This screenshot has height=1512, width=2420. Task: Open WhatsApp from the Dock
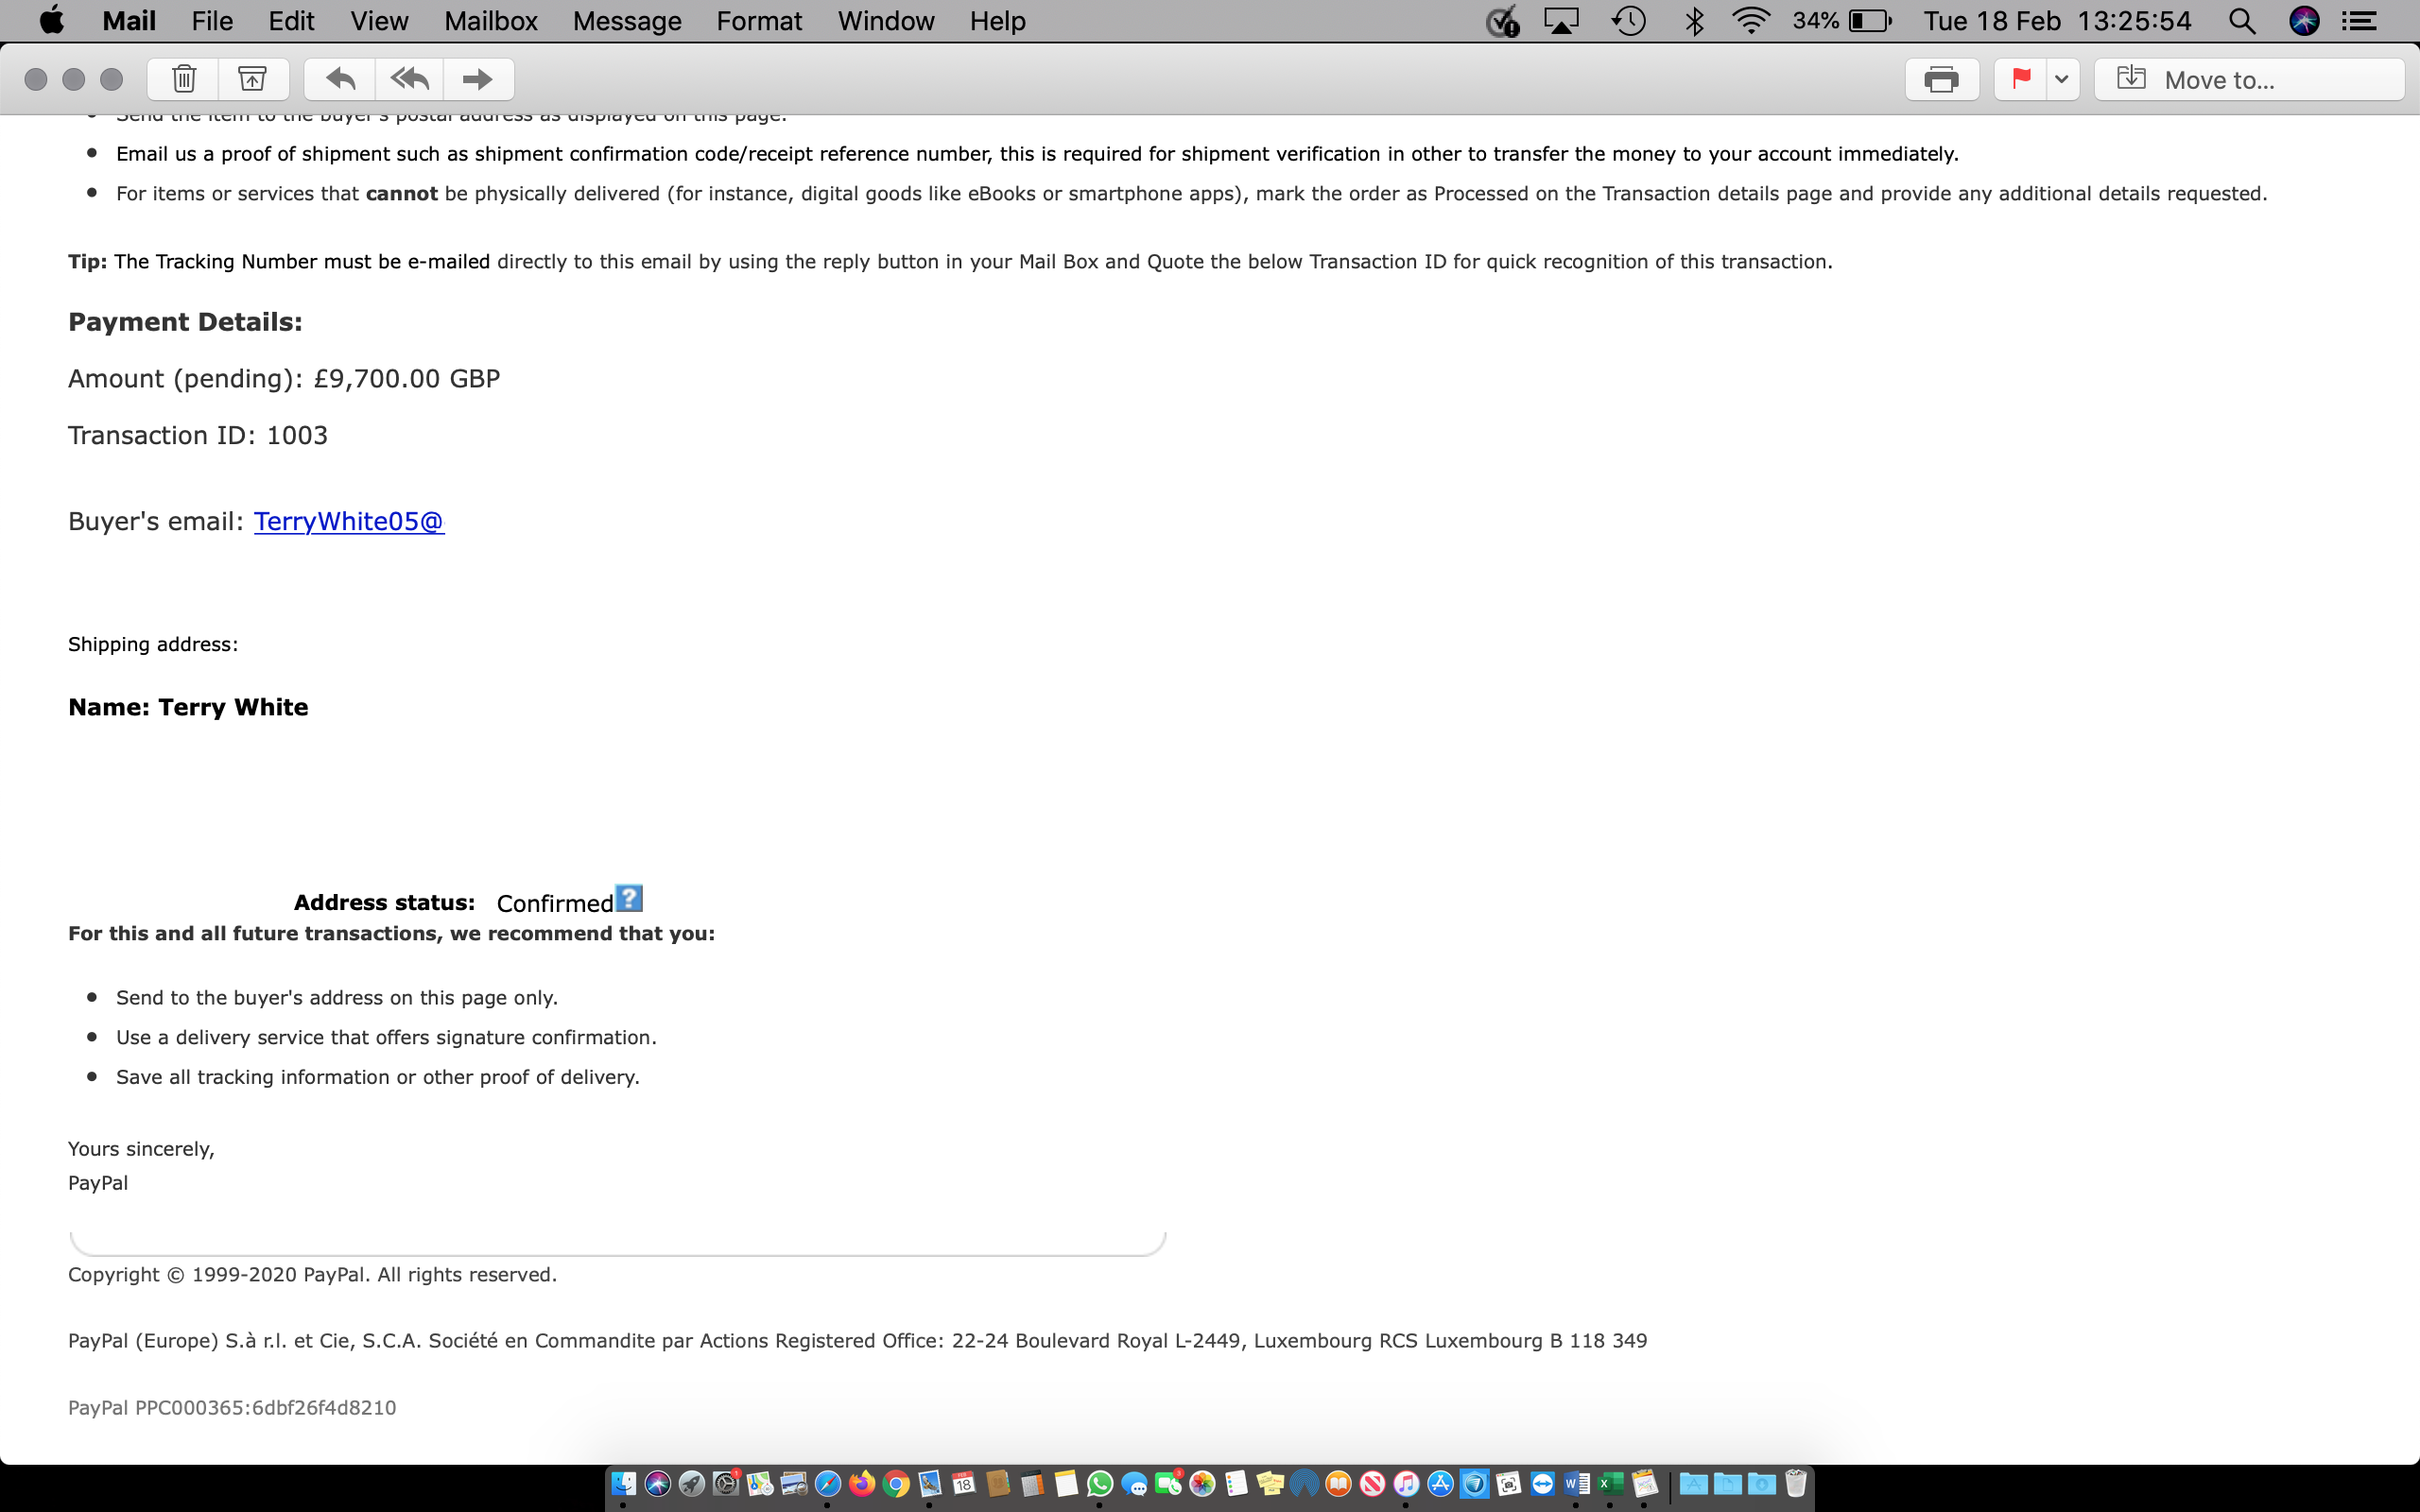(x=1100, y=1484)
